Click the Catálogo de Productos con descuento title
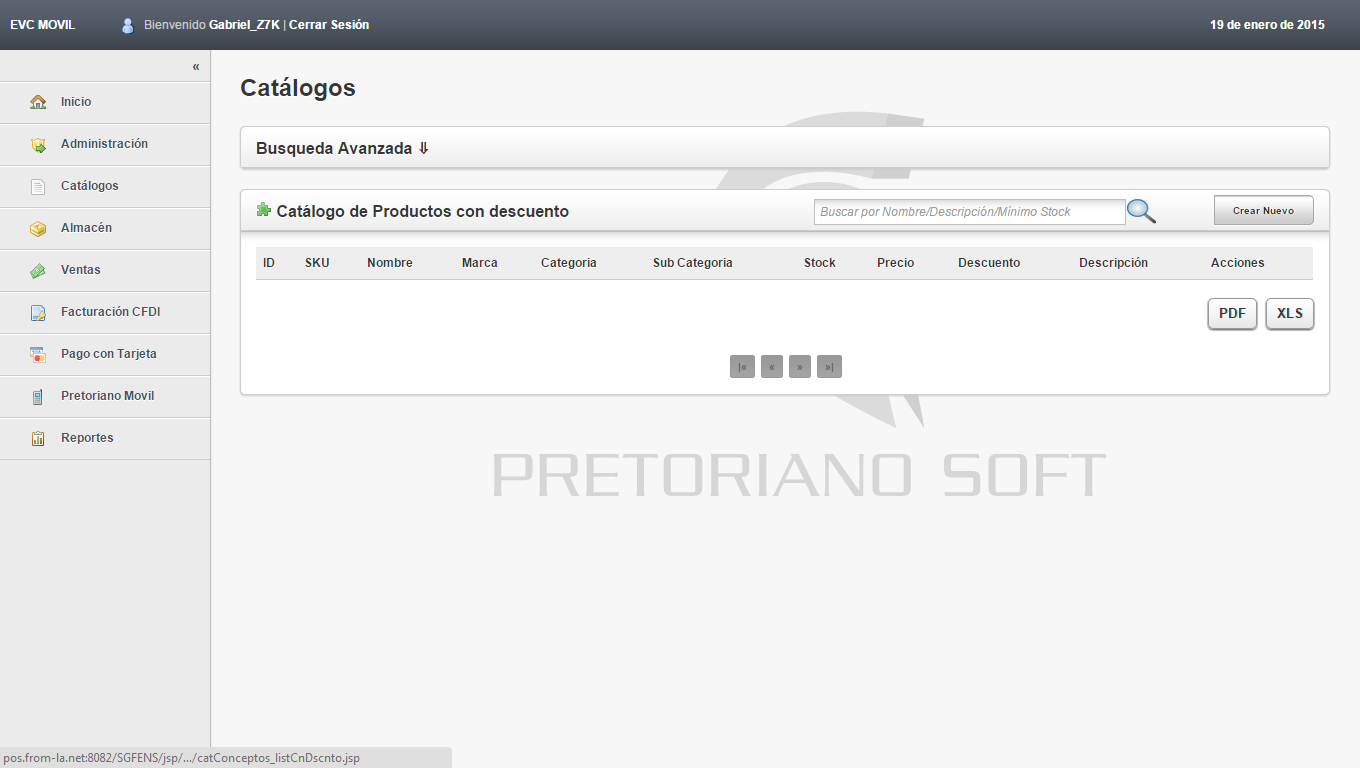This screenshot has width=1360, height=768. pos(423,211)
